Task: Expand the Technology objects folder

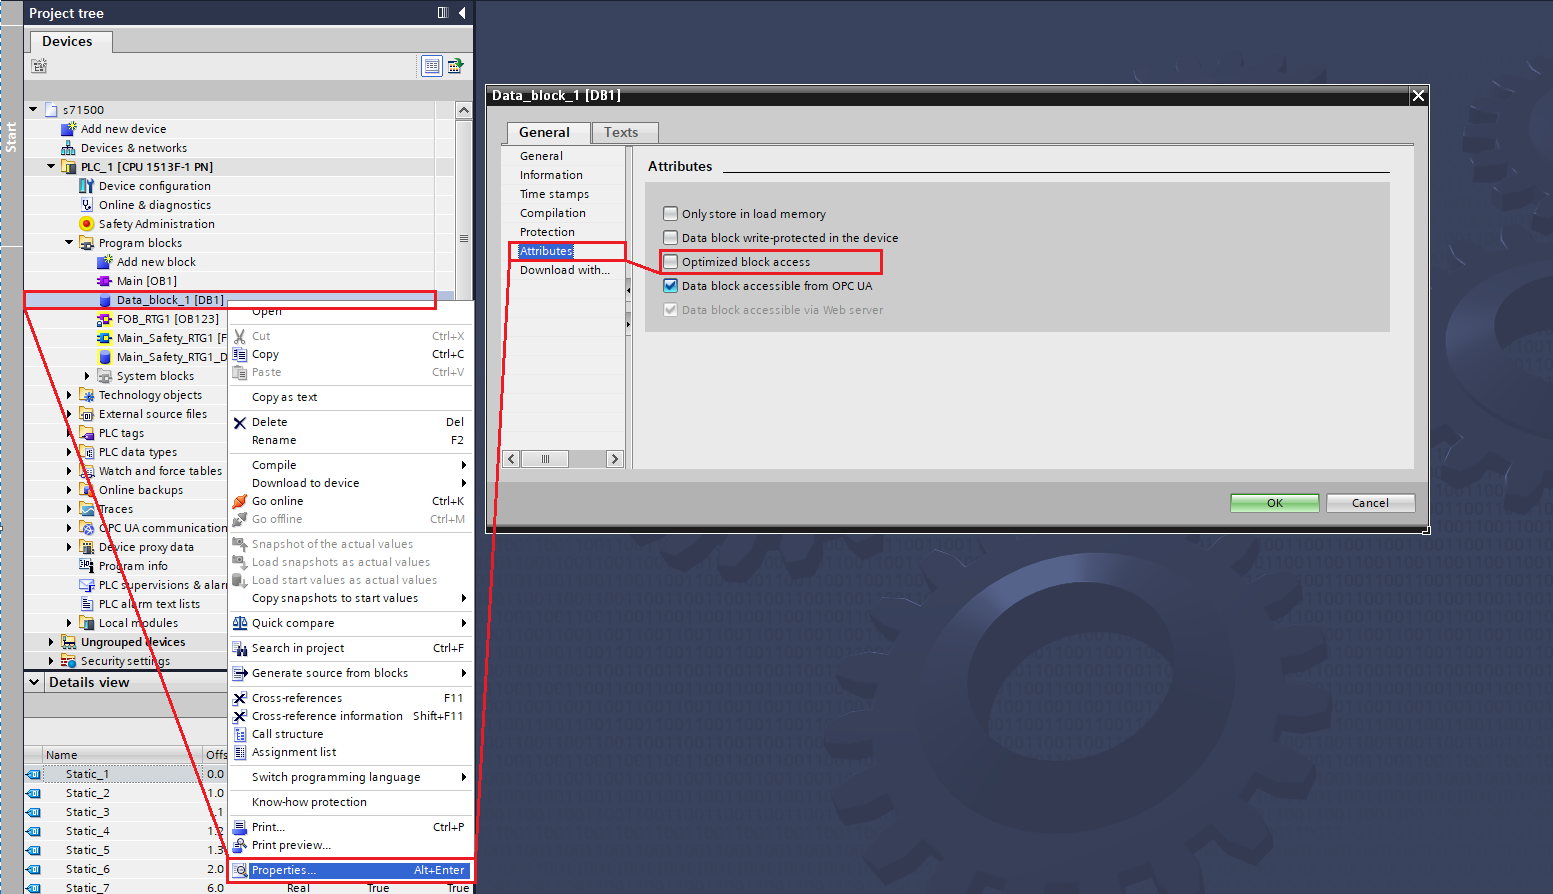Action: pyautogui.click(x=69, y=395)
